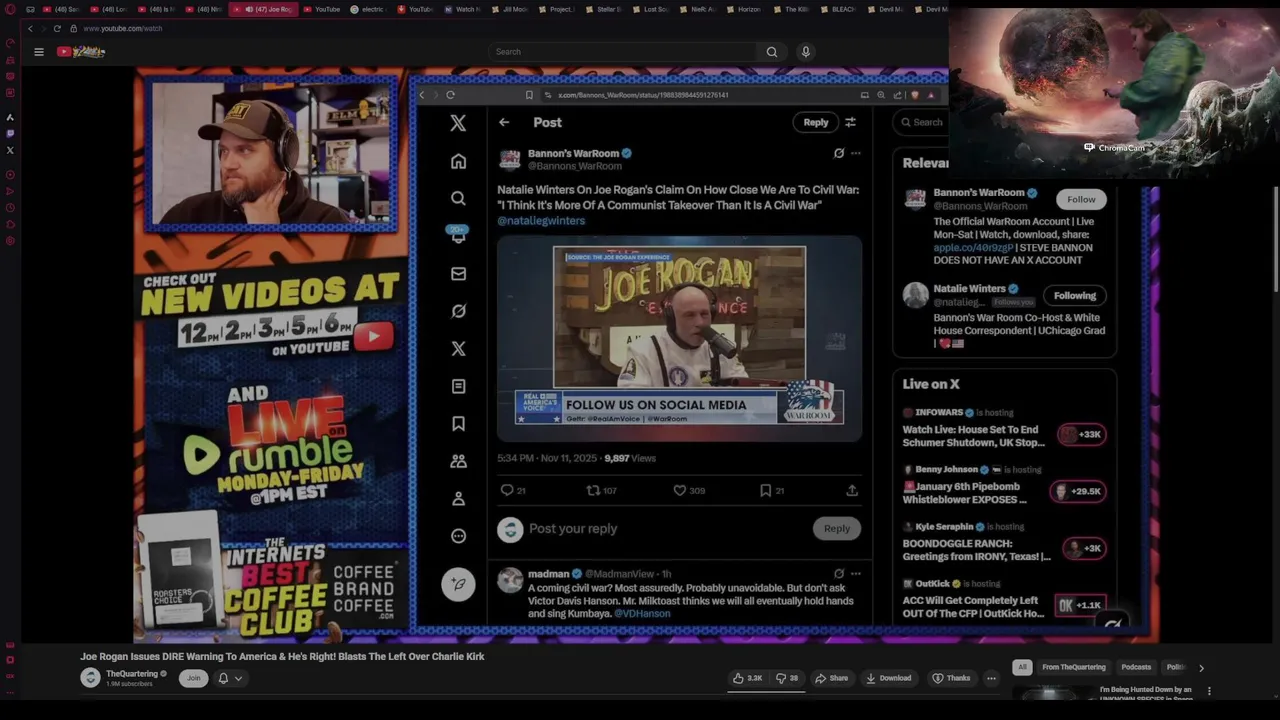Select the All recommendations chip
Screen dimensions: 1280x720
1021,667
